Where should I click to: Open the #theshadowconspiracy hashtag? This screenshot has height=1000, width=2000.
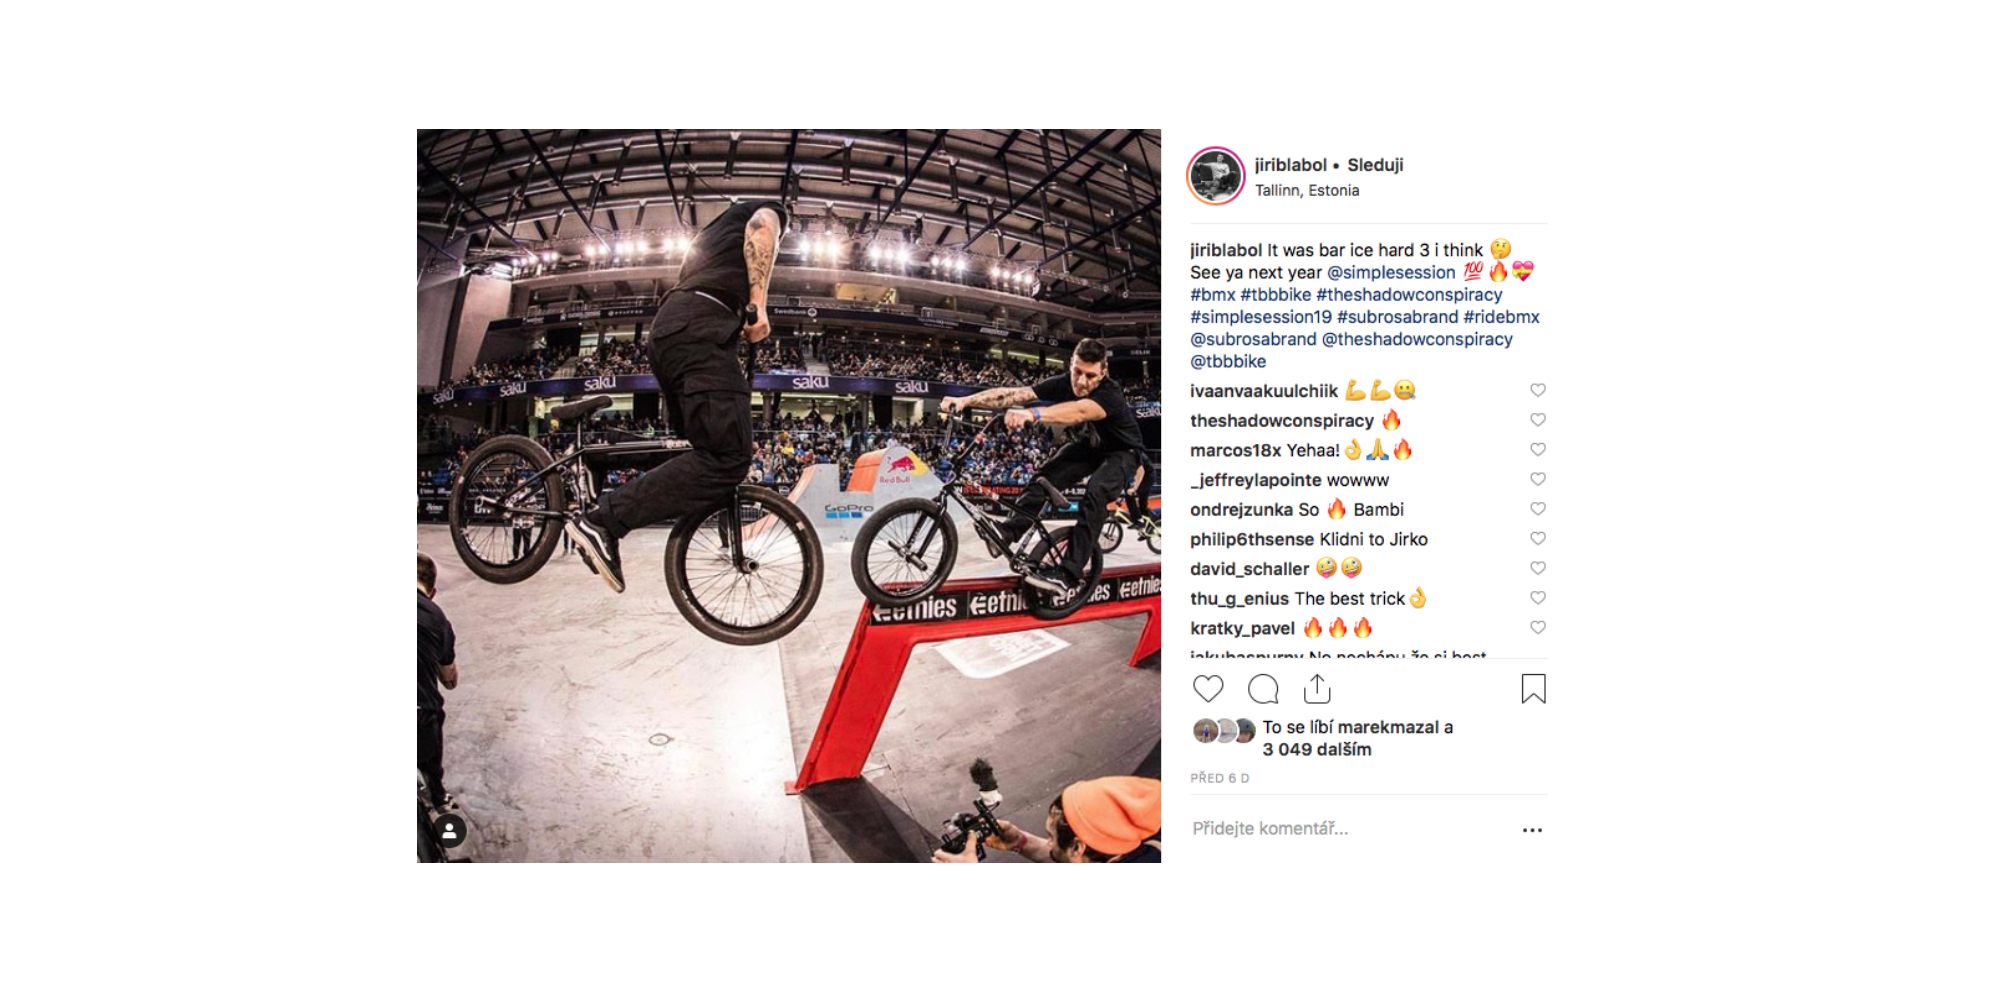point(1409,295)
